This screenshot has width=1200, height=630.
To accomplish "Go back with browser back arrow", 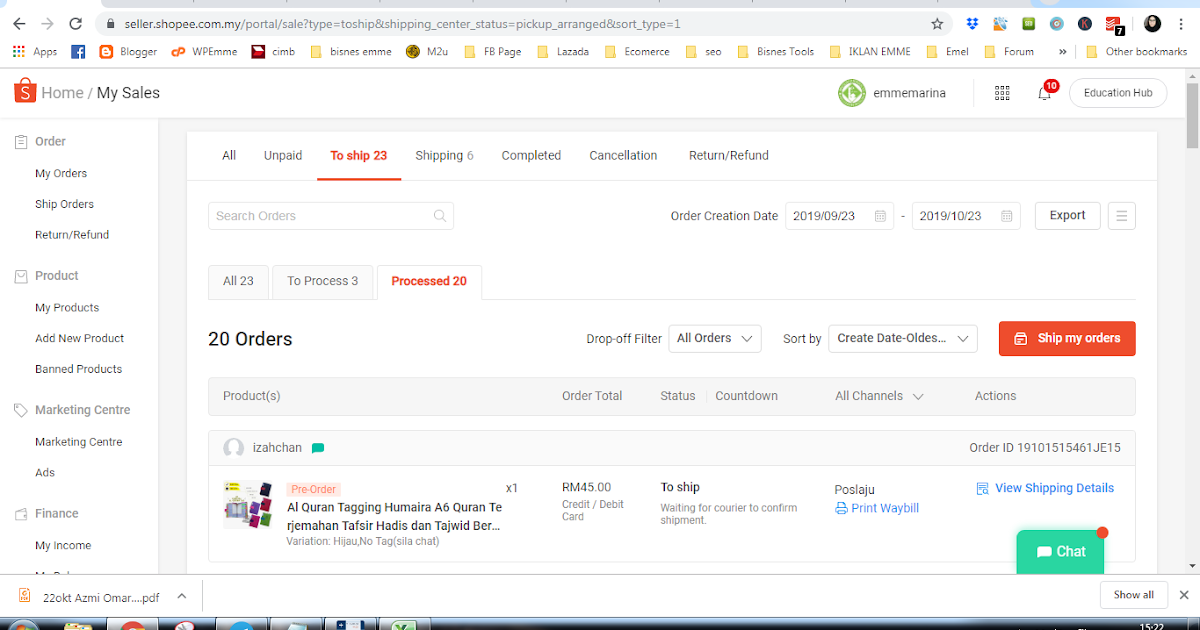I will [19, 23].
